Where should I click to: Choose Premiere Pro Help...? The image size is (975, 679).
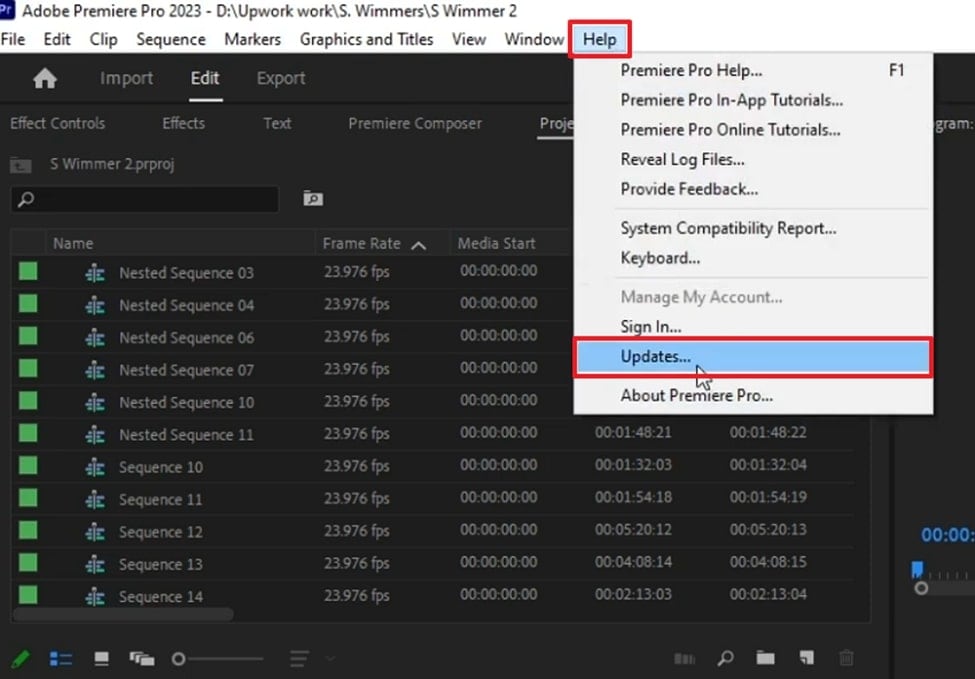click(752, 70)
